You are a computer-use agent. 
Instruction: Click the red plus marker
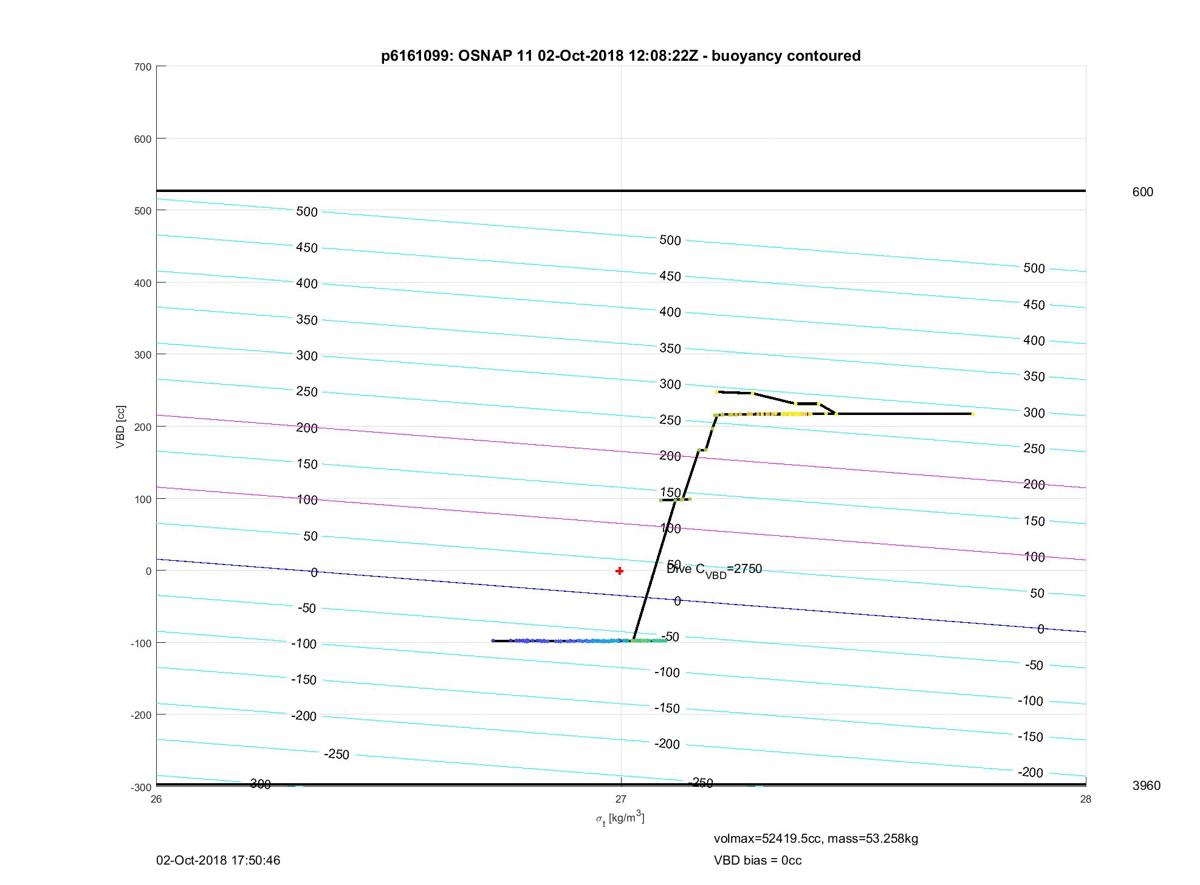[620, 571]
